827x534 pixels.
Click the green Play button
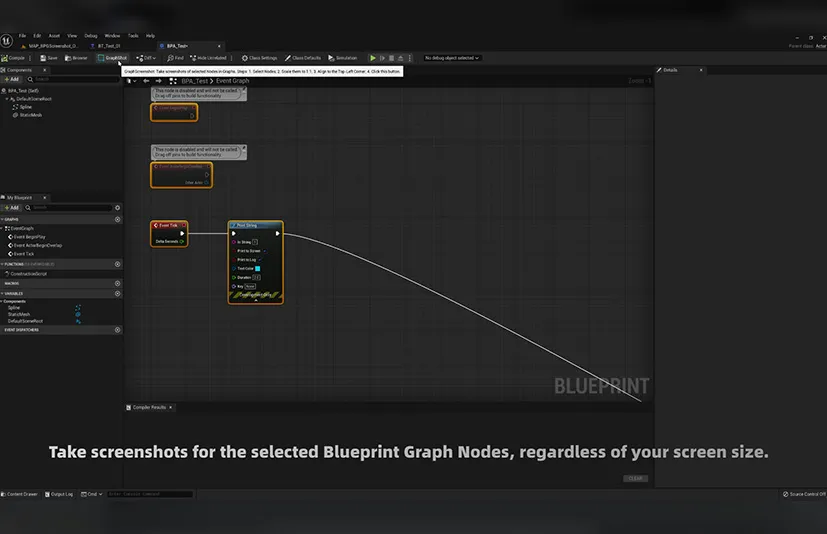373,58
